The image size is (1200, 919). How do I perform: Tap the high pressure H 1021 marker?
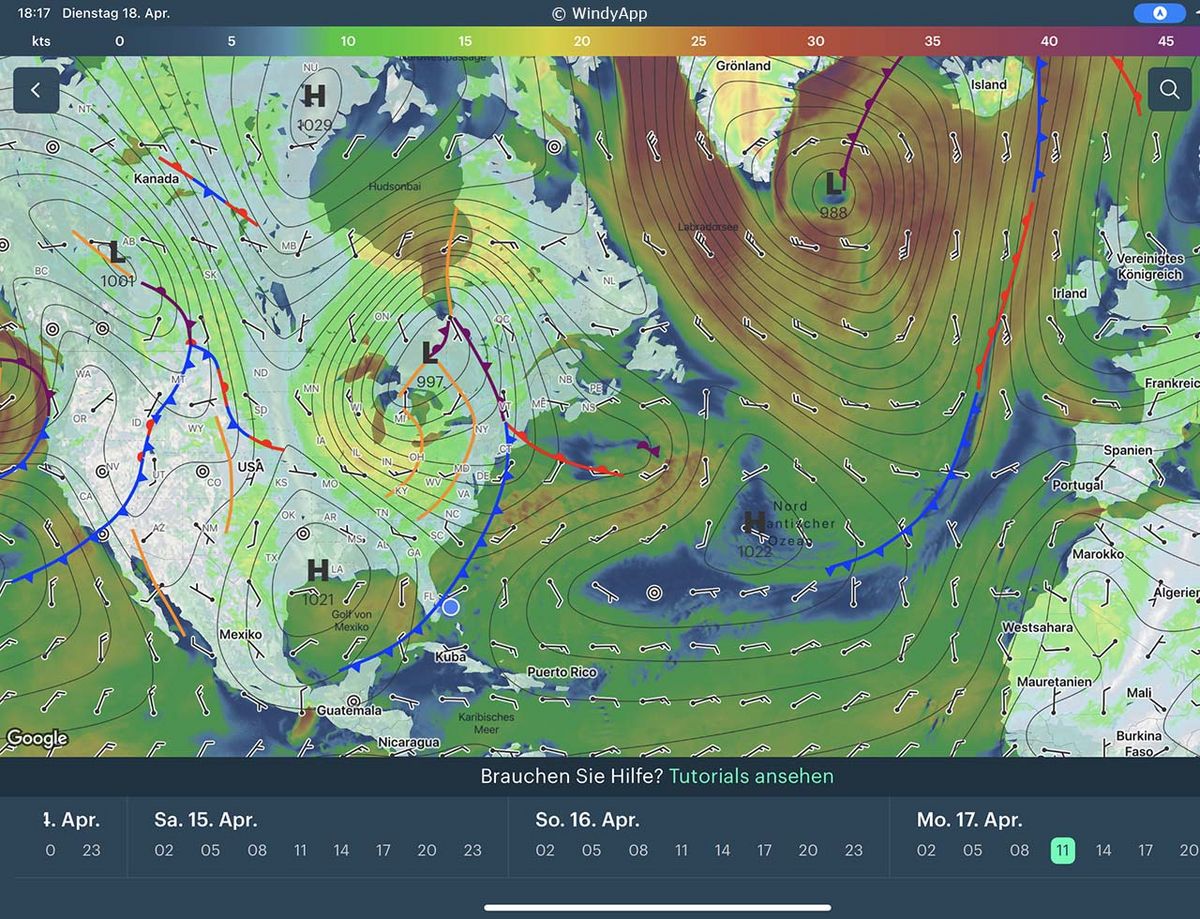click(318, 582)
